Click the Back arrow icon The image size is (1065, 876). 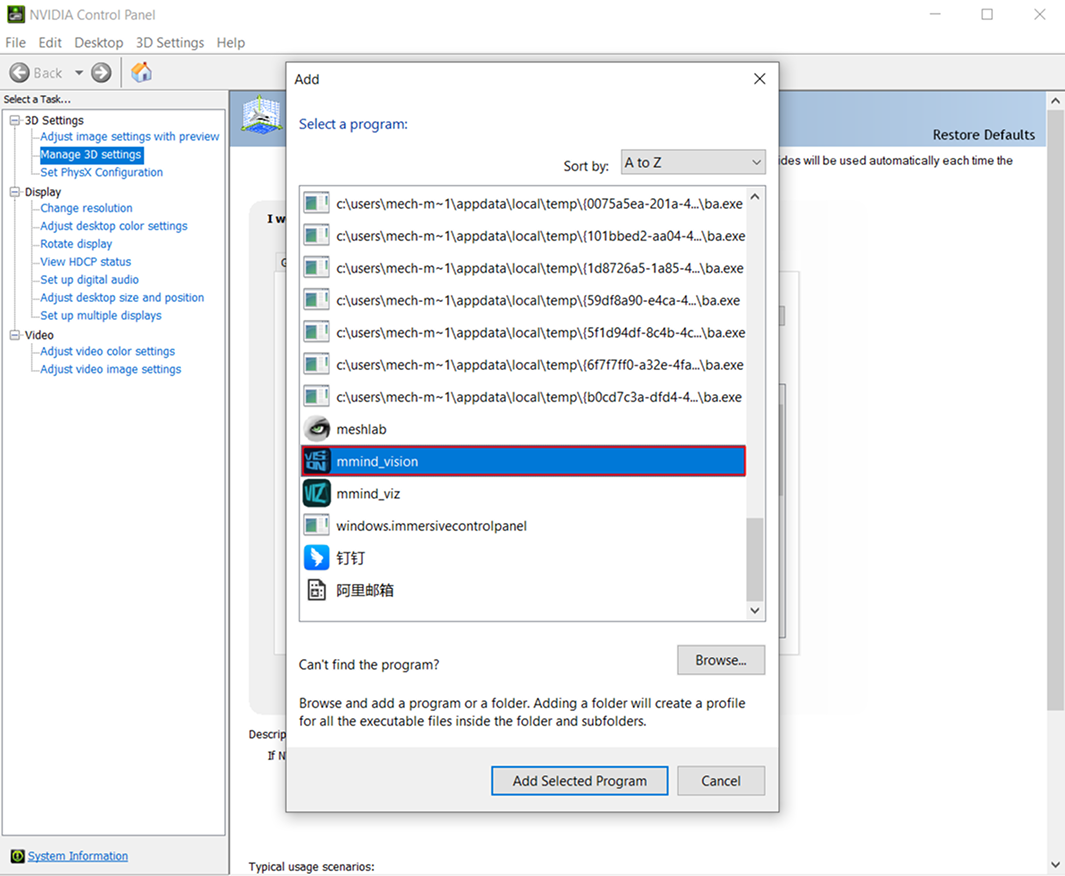(x=19, y=73)
